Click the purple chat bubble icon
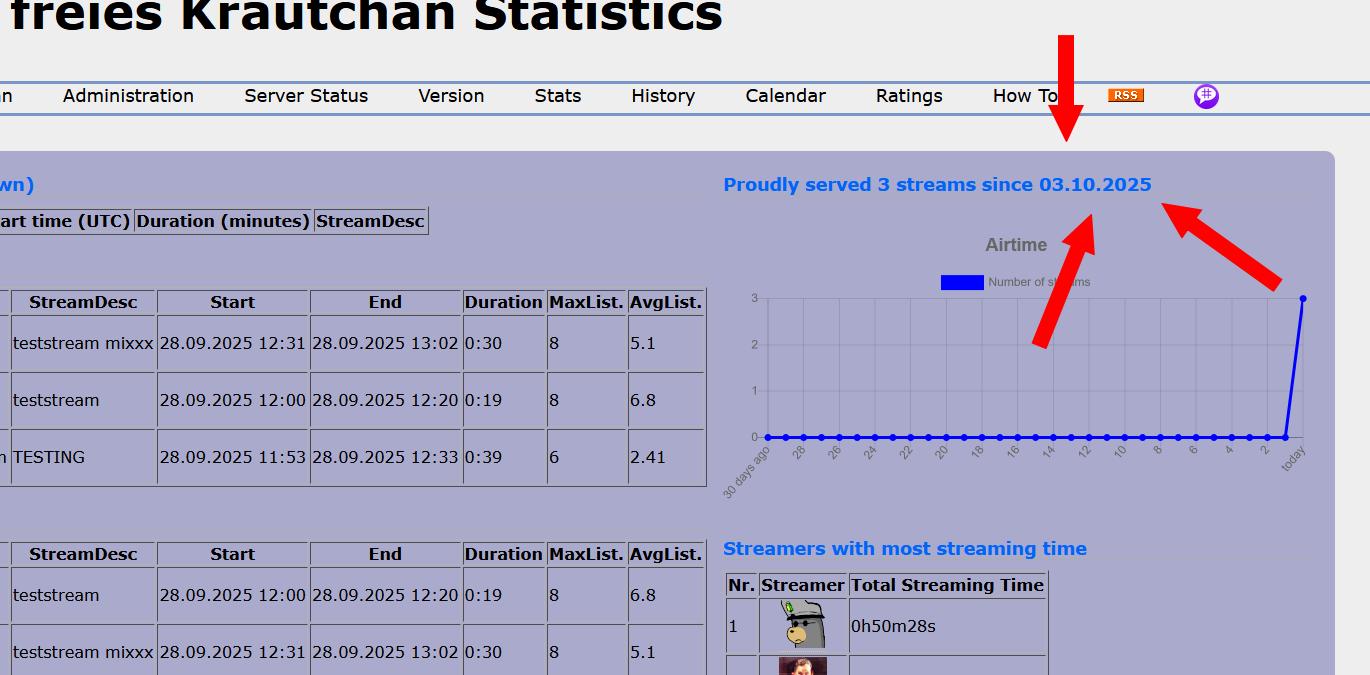1370x675 pixels. 1206,96
